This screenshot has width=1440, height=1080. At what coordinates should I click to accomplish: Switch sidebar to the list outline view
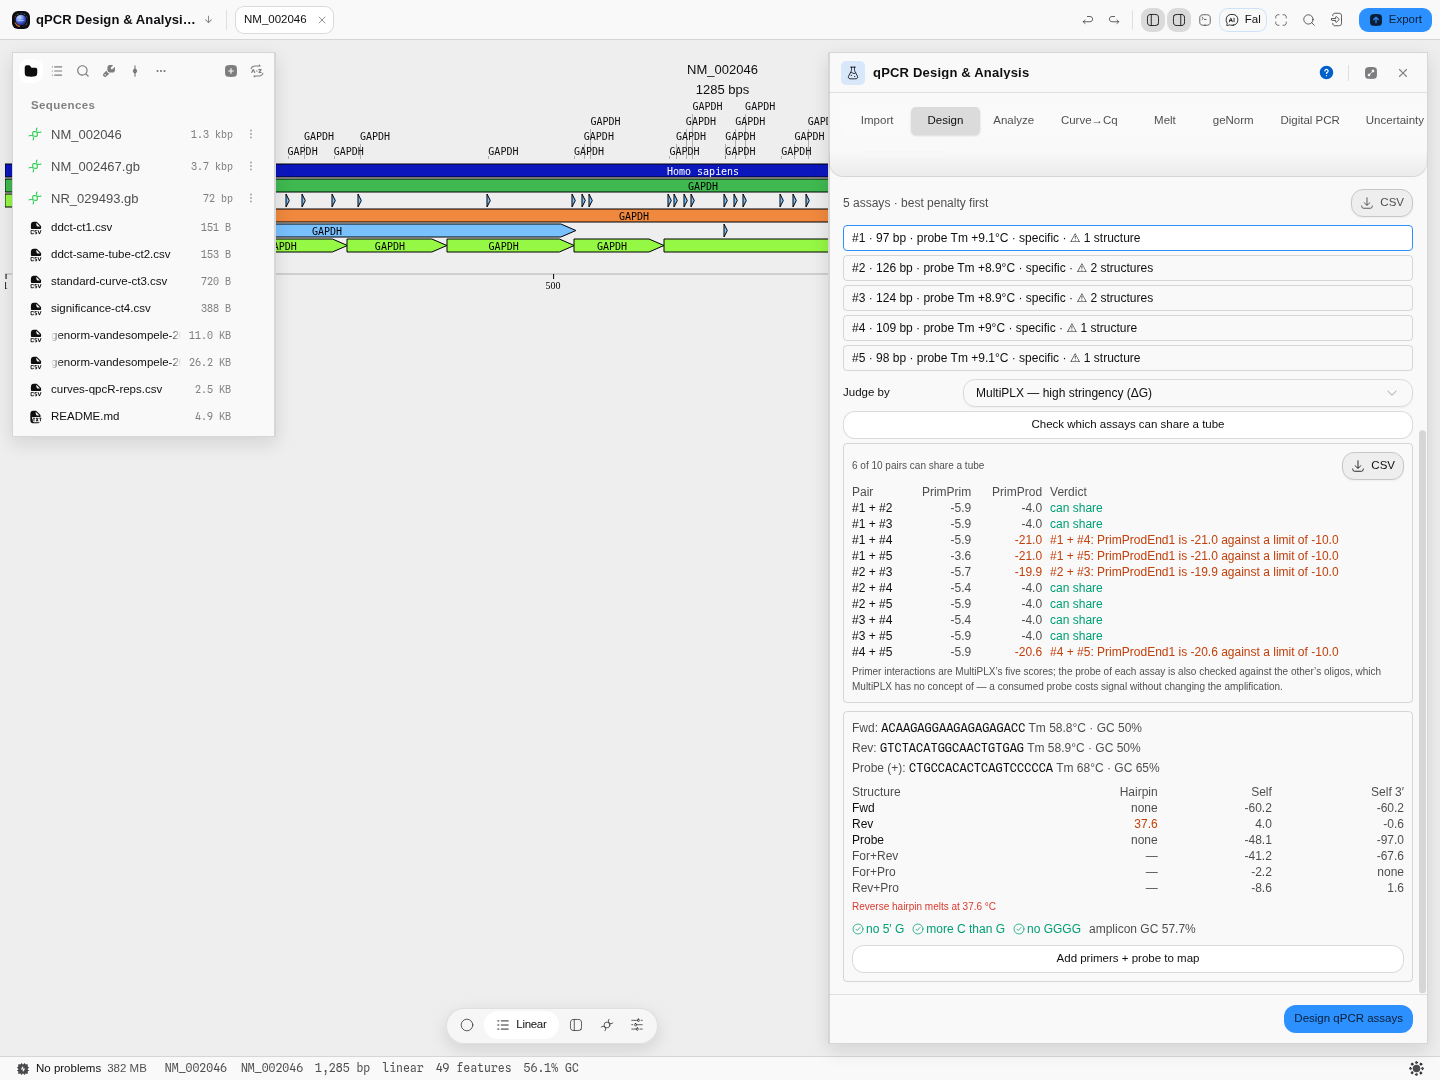click(57, 71)
